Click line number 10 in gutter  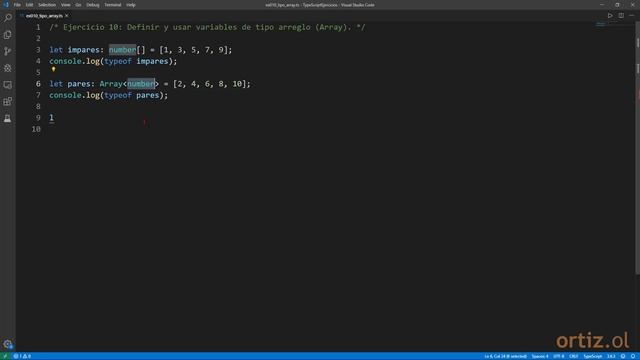[36, 129]
